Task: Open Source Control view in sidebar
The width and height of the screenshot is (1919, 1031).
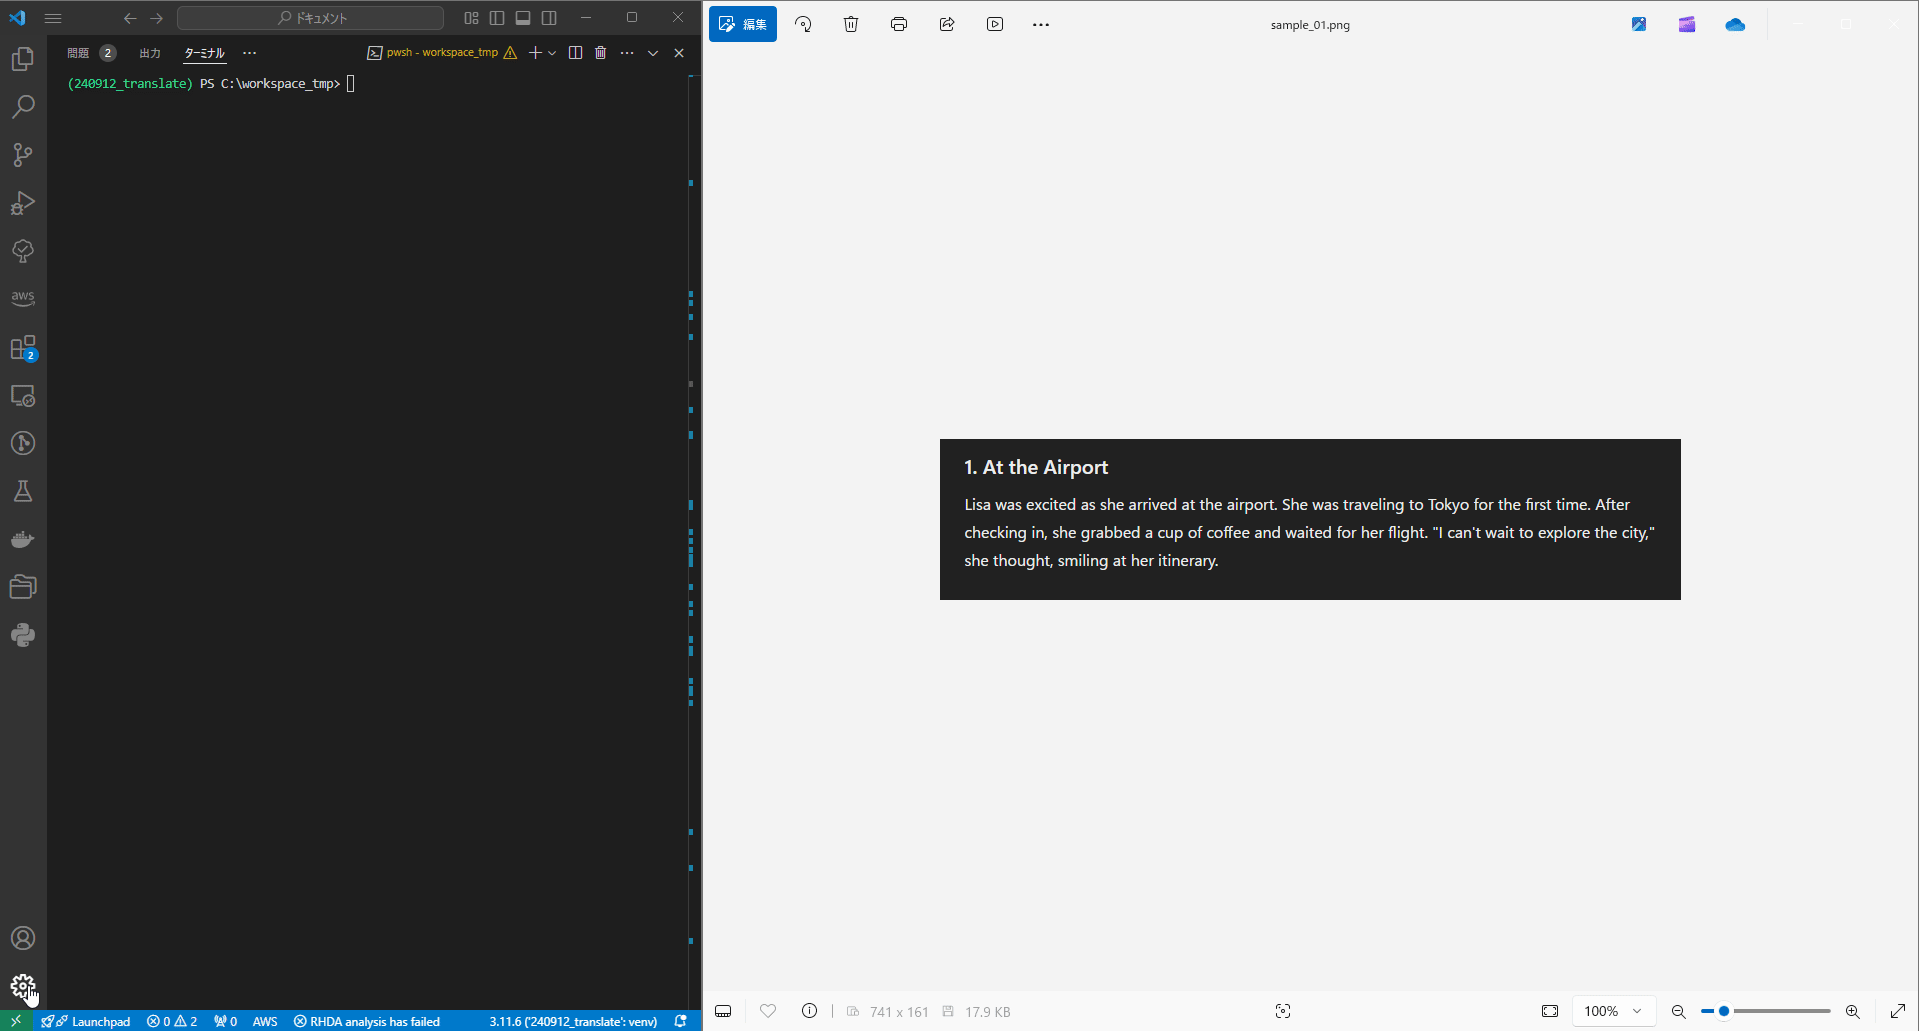Action: click(x=23, y=155)
